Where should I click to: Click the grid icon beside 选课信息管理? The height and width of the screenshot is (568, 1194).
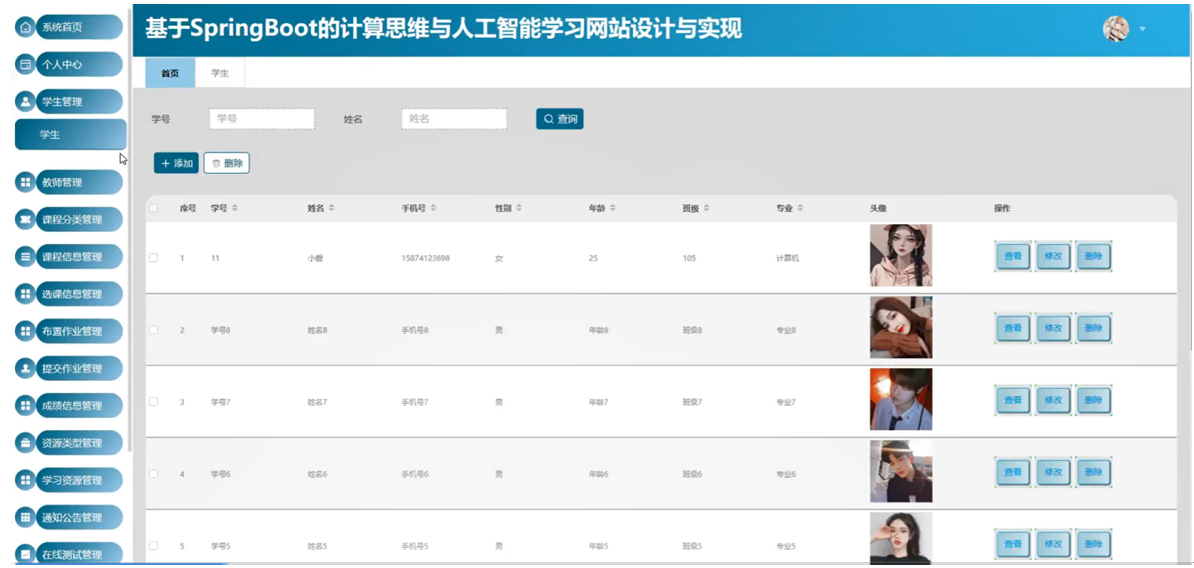click(x=25, y=294)
